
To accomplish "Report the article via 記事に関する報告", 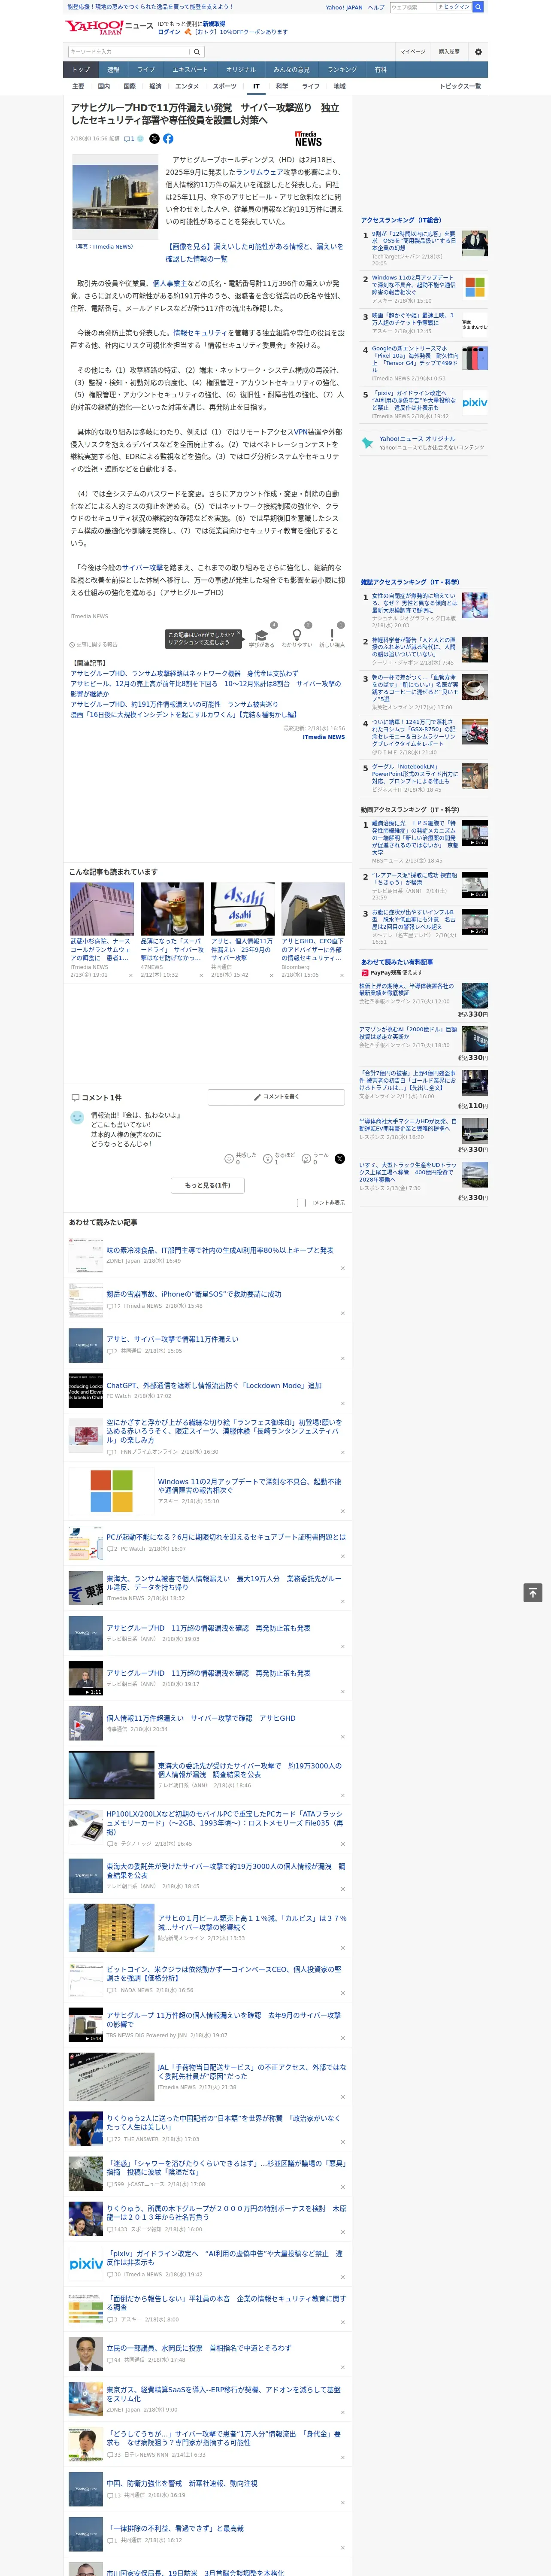I will (94, 644).
